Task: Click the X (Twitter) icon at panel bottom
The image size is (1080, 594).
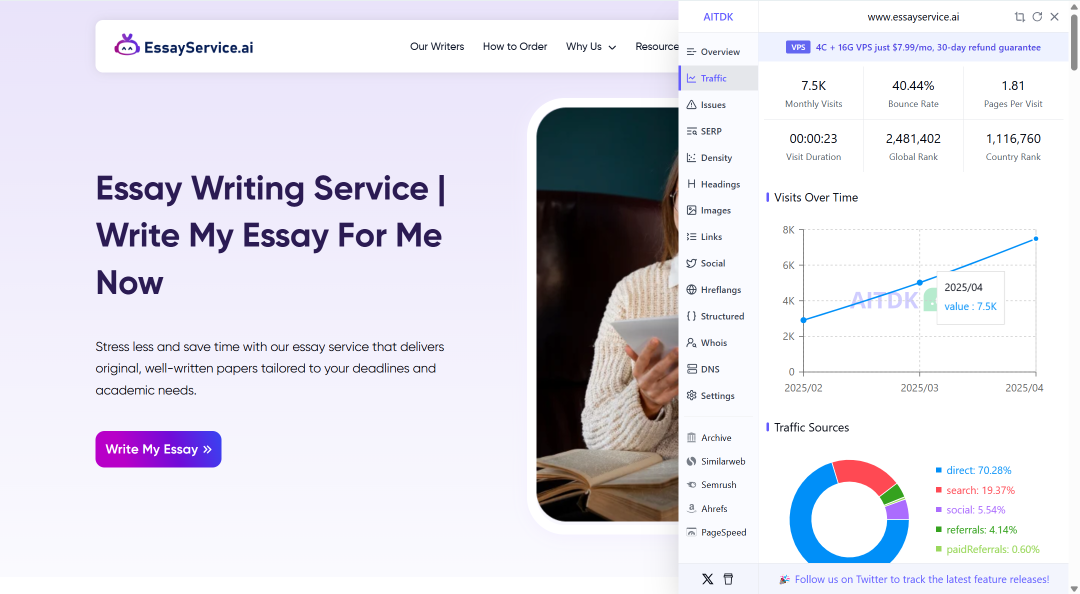Action: [707, 579]
